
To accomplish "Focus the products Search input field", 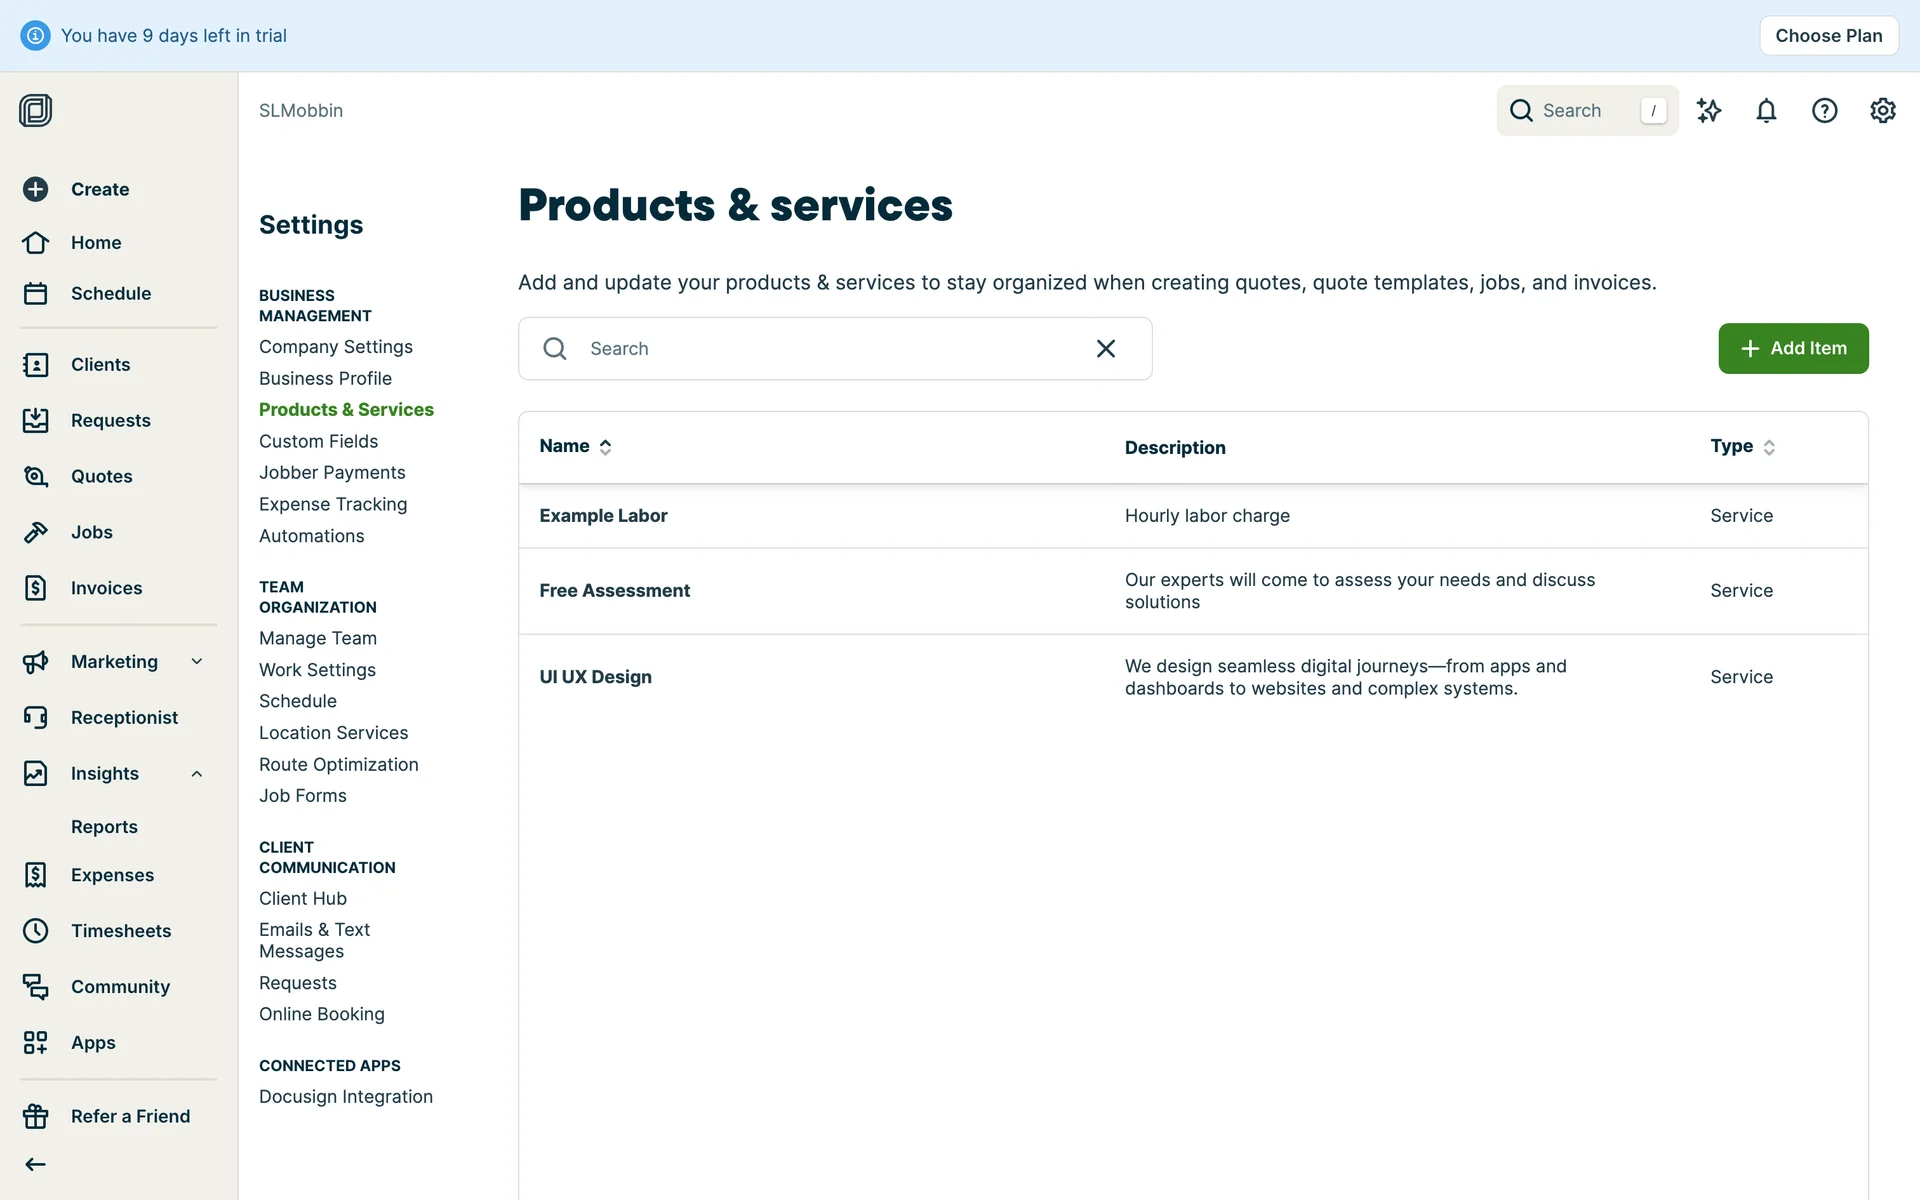I will tap(820, 348).
